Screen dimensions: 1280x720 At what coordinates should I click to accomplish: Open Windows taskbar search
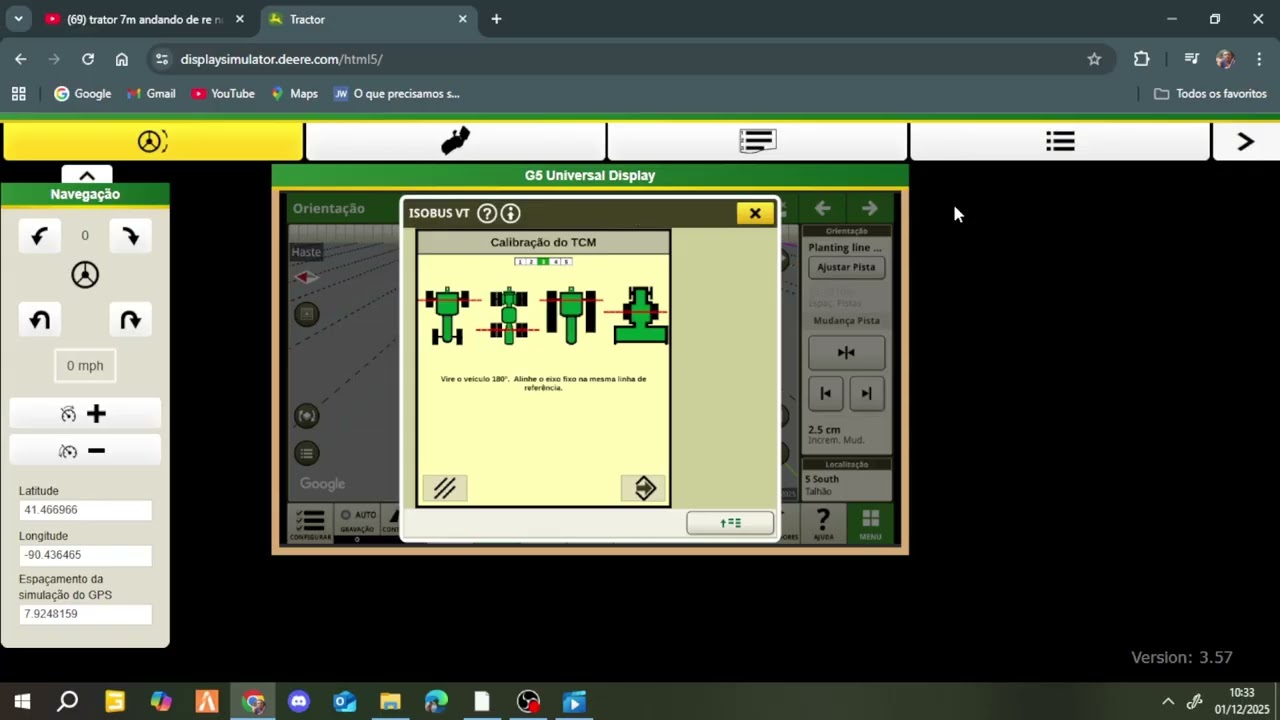pyautogui.click(x=67, y=702)
